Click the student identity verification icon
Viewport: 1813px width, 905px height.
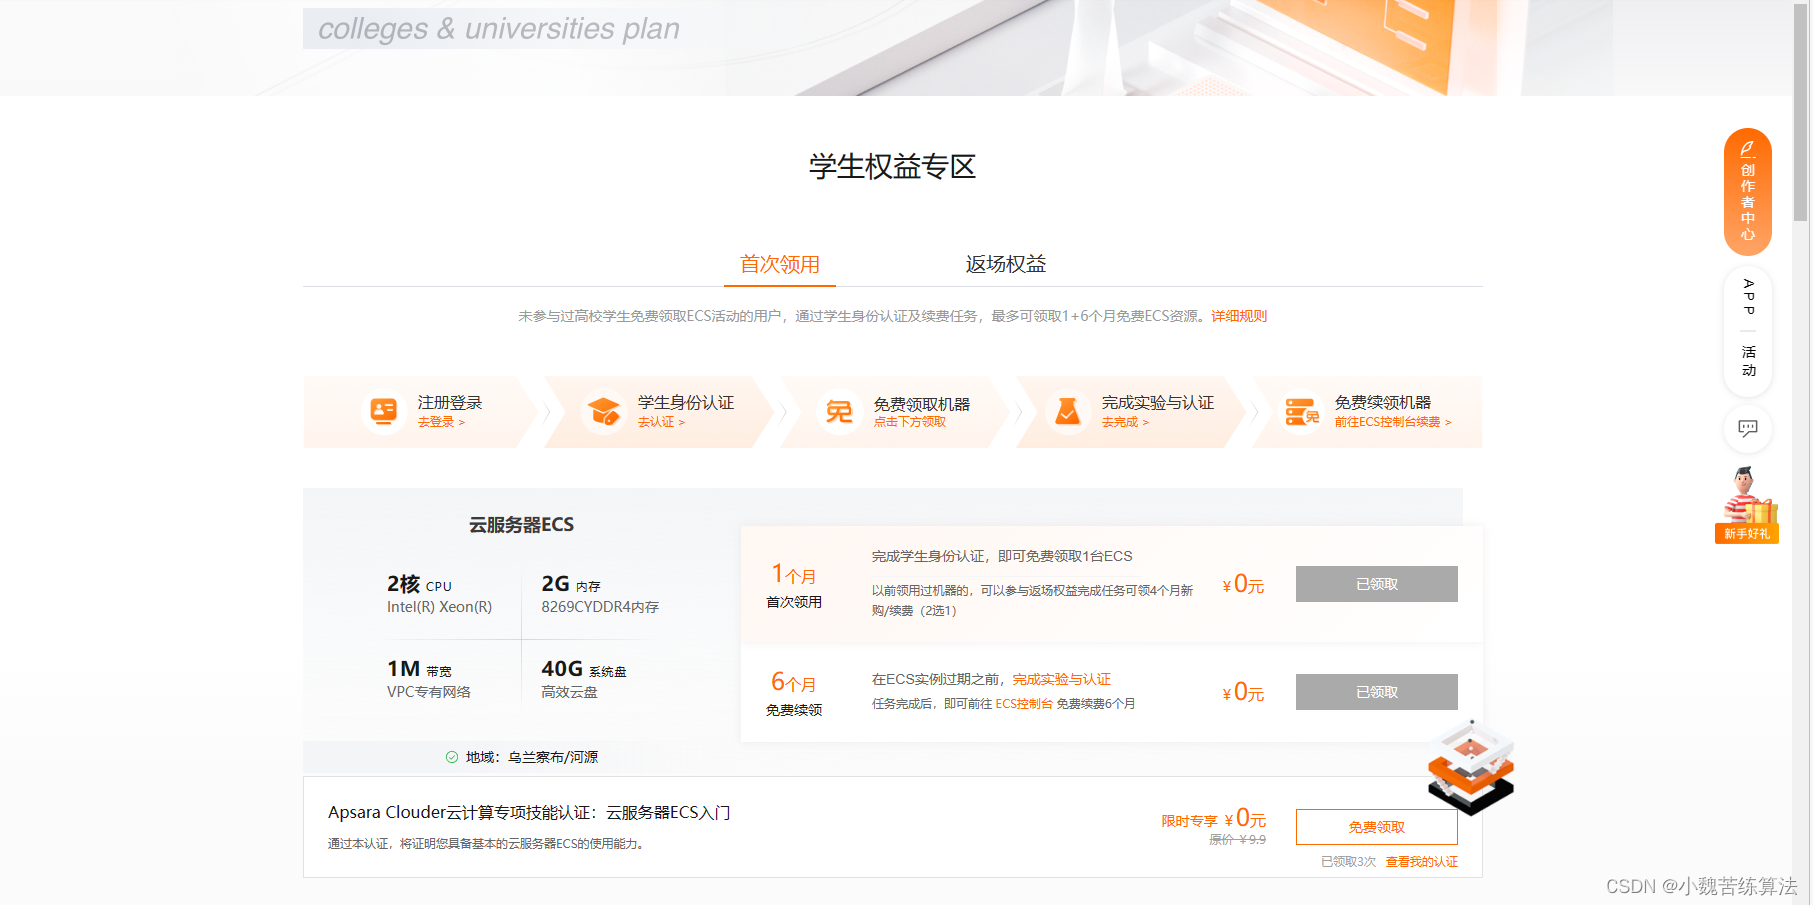[604, 411]
